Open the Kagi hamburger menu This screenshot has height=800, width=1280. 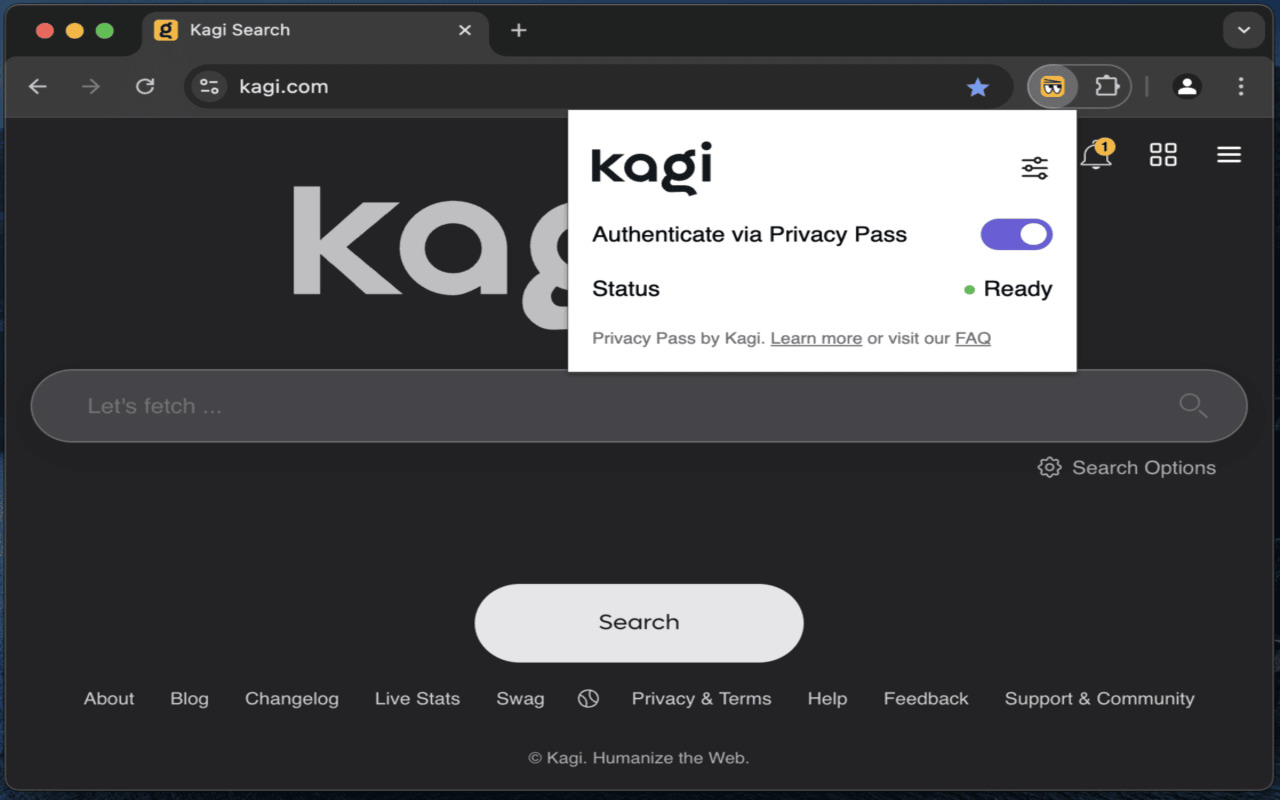pos(1228,154)
